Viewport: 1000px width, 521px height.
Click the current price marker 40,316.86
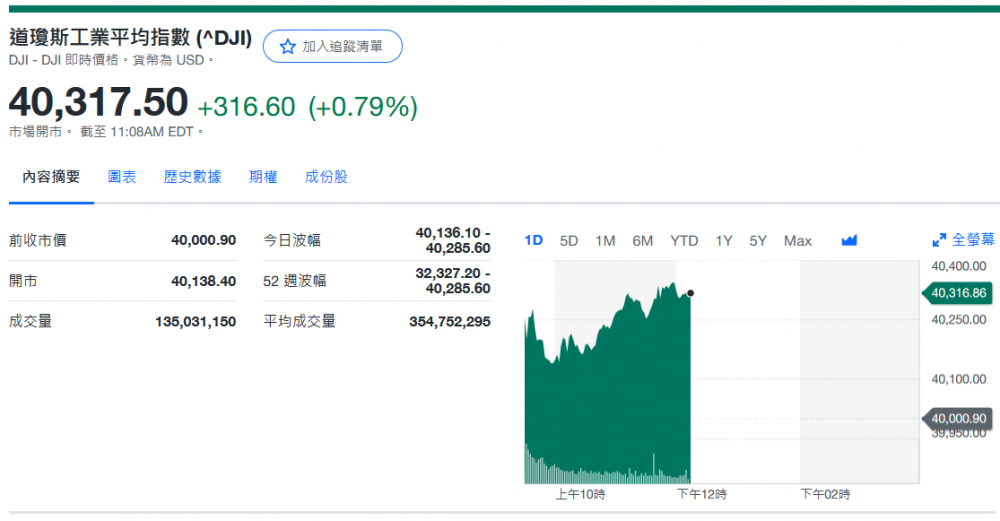(x=957, y=293)
